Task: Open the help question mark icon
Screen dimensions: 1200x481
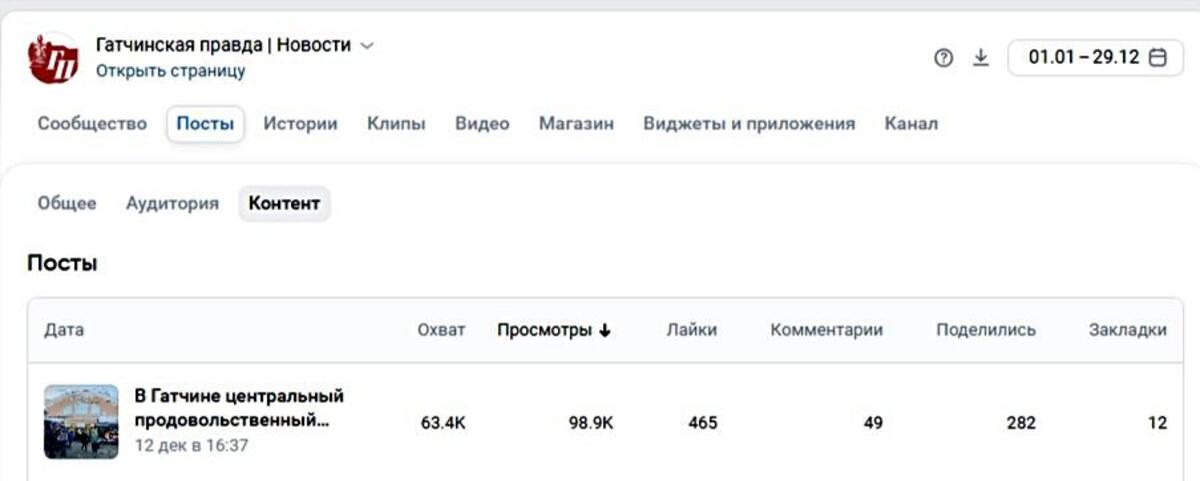Action: [x=943, y=58]
